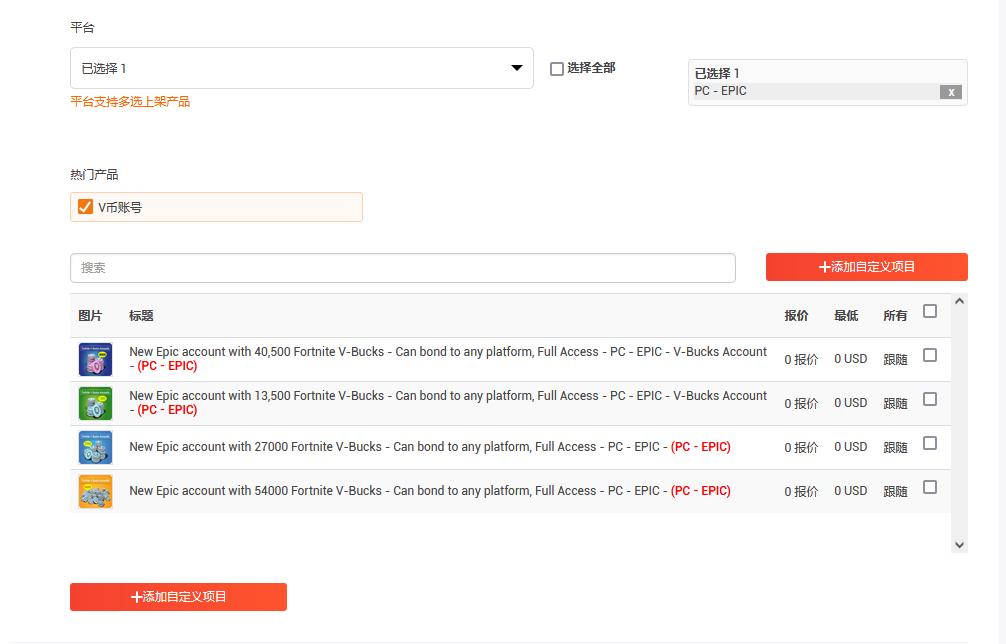Screen dimensions: 1006x644
Task: Click 跟随 in the 54000 V-Bucks row
Action: click(x=895, y=491)
